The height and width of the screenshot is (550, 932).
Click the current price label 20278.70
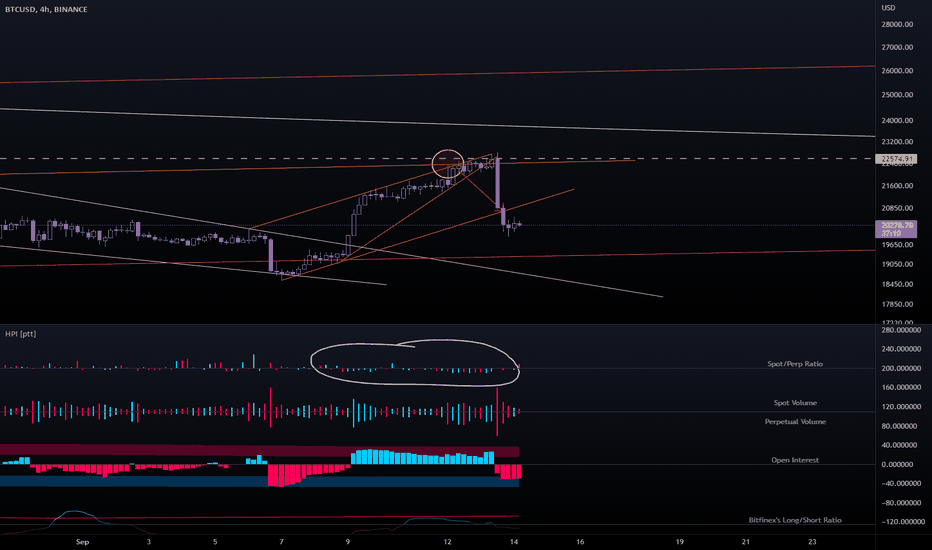click(896, 225)
